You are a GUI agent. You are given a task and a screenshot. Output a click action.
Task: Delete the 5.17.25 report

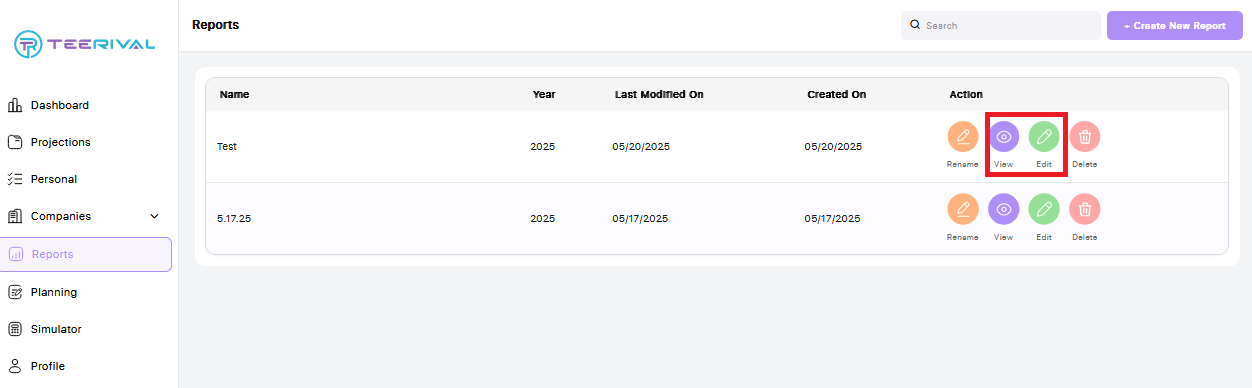(1085, 209)
